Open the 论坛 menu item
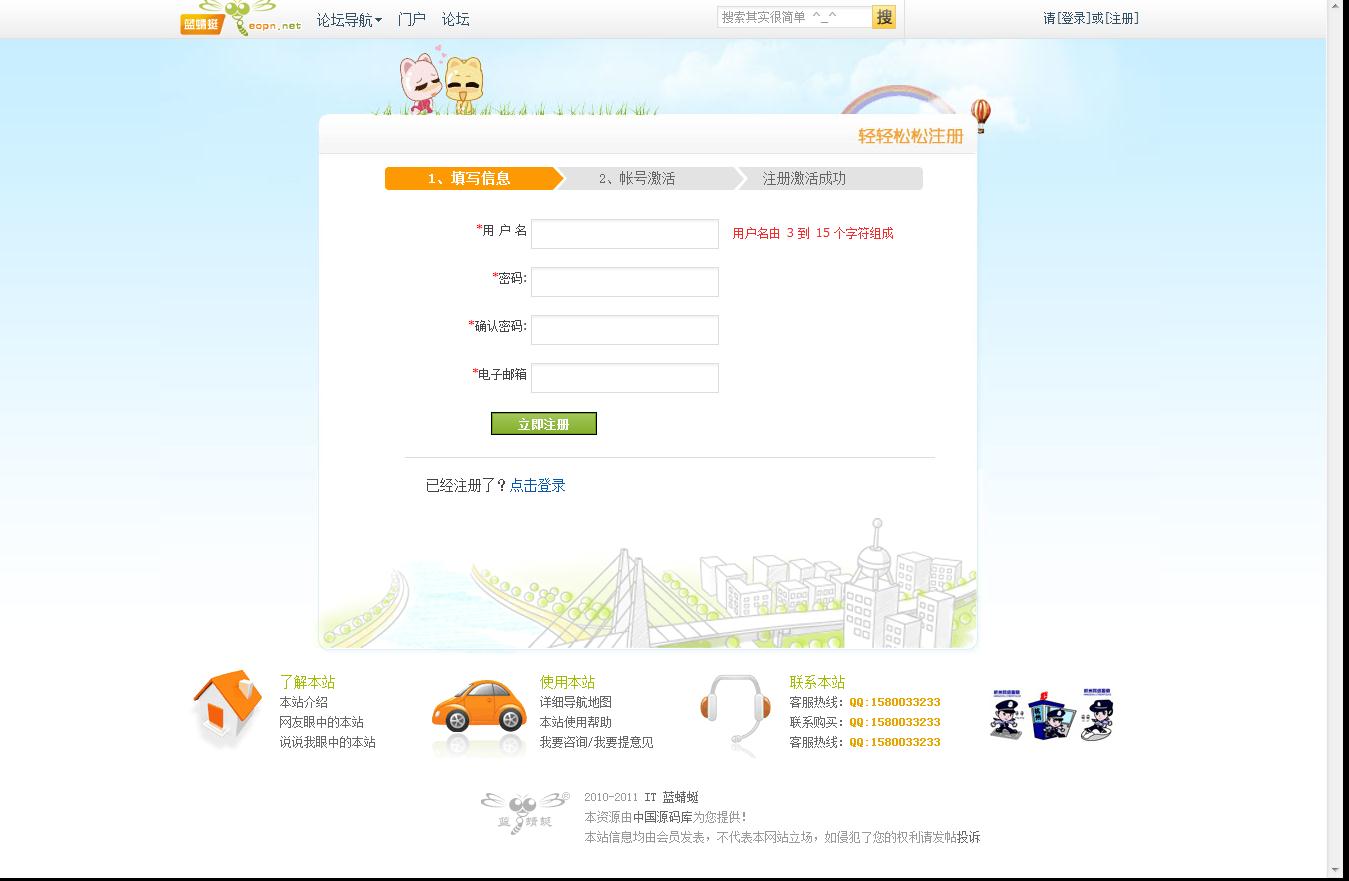The height and width of the screenshot is (881, 1349). [457, 18]
